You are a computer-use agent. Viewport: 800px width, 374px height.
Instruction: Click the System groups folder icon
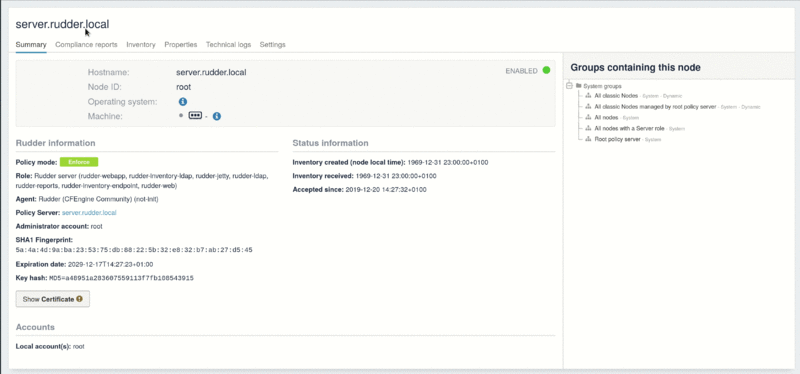tap(579, 86)
